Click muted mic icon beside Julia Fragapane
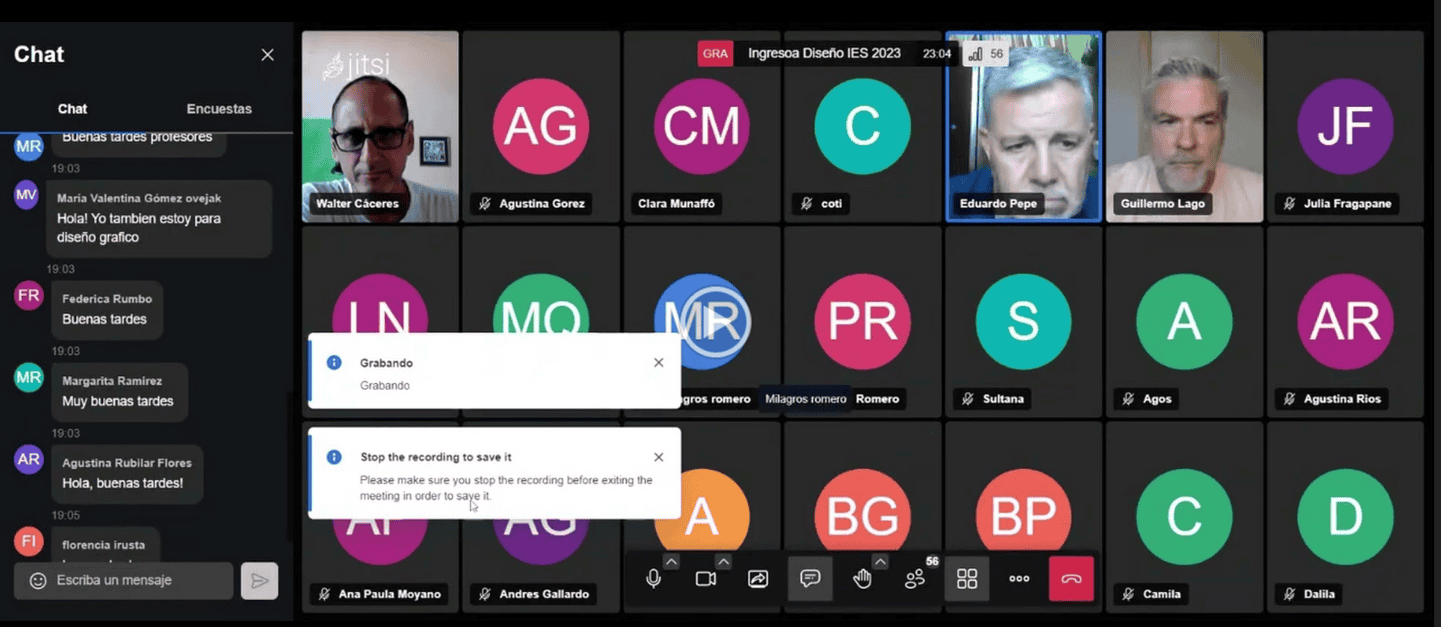 1289,204
